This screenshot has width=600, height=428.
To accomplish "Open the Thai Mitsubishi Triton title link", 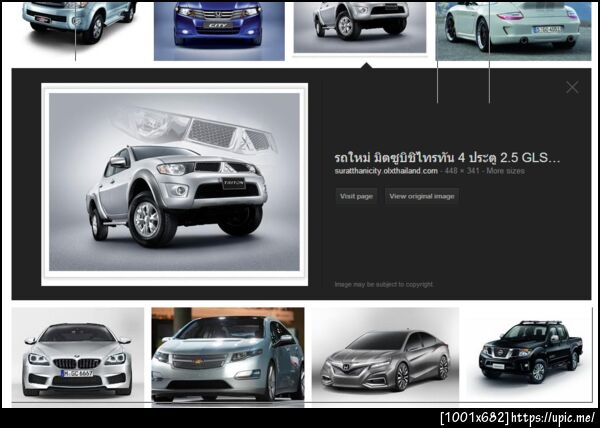I will (x=447, y=158).
